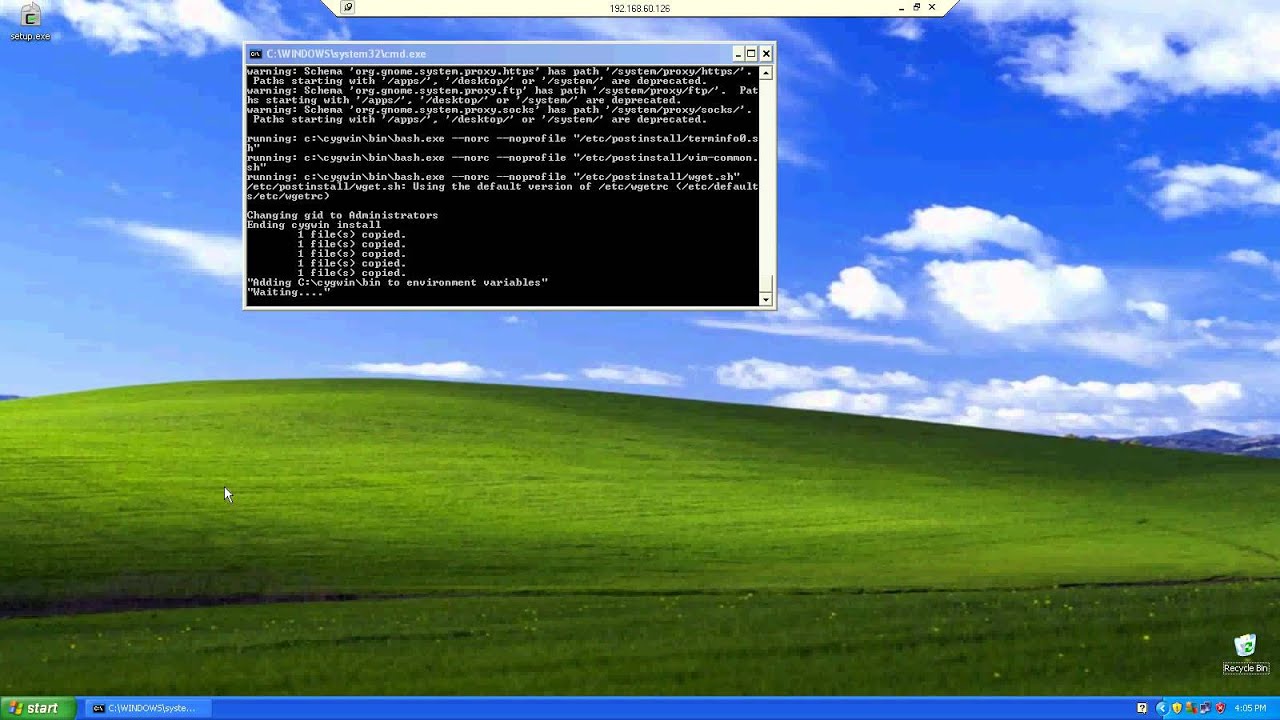Maximize the cmd.exe window

pyautogui.click(x=752, y=54)
